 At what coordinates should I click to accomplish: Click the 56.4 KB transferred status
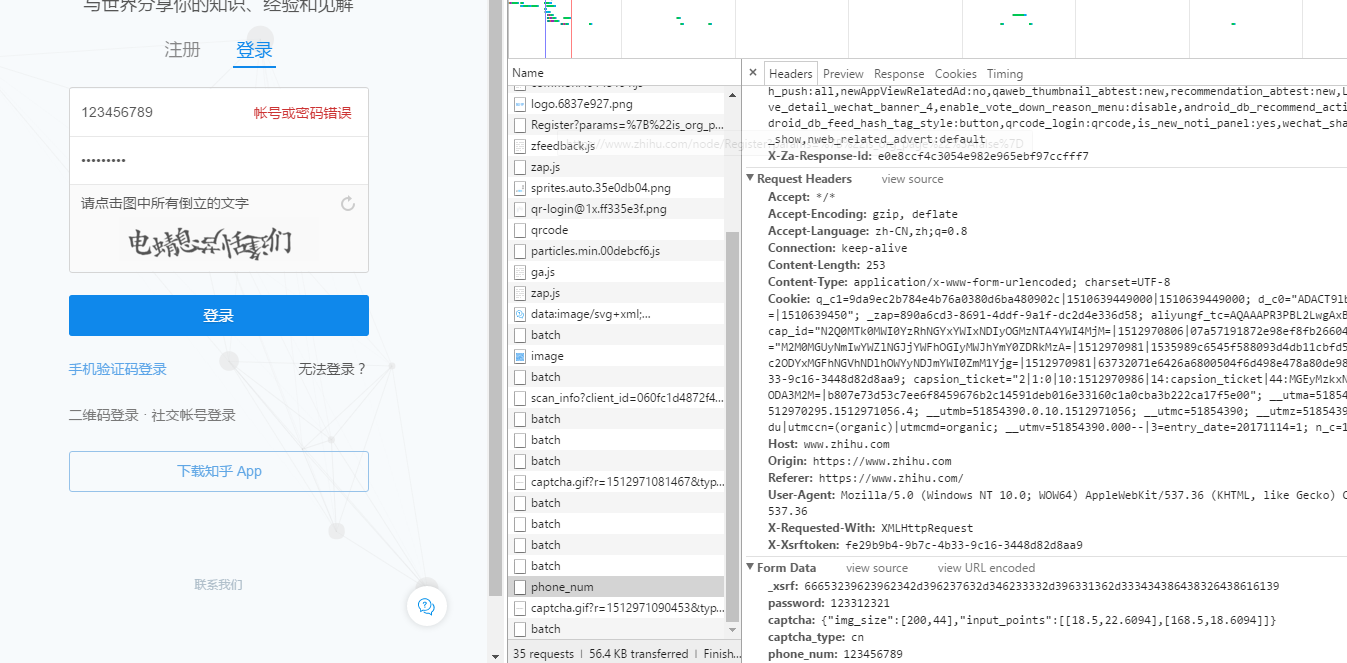click(639, 654)
